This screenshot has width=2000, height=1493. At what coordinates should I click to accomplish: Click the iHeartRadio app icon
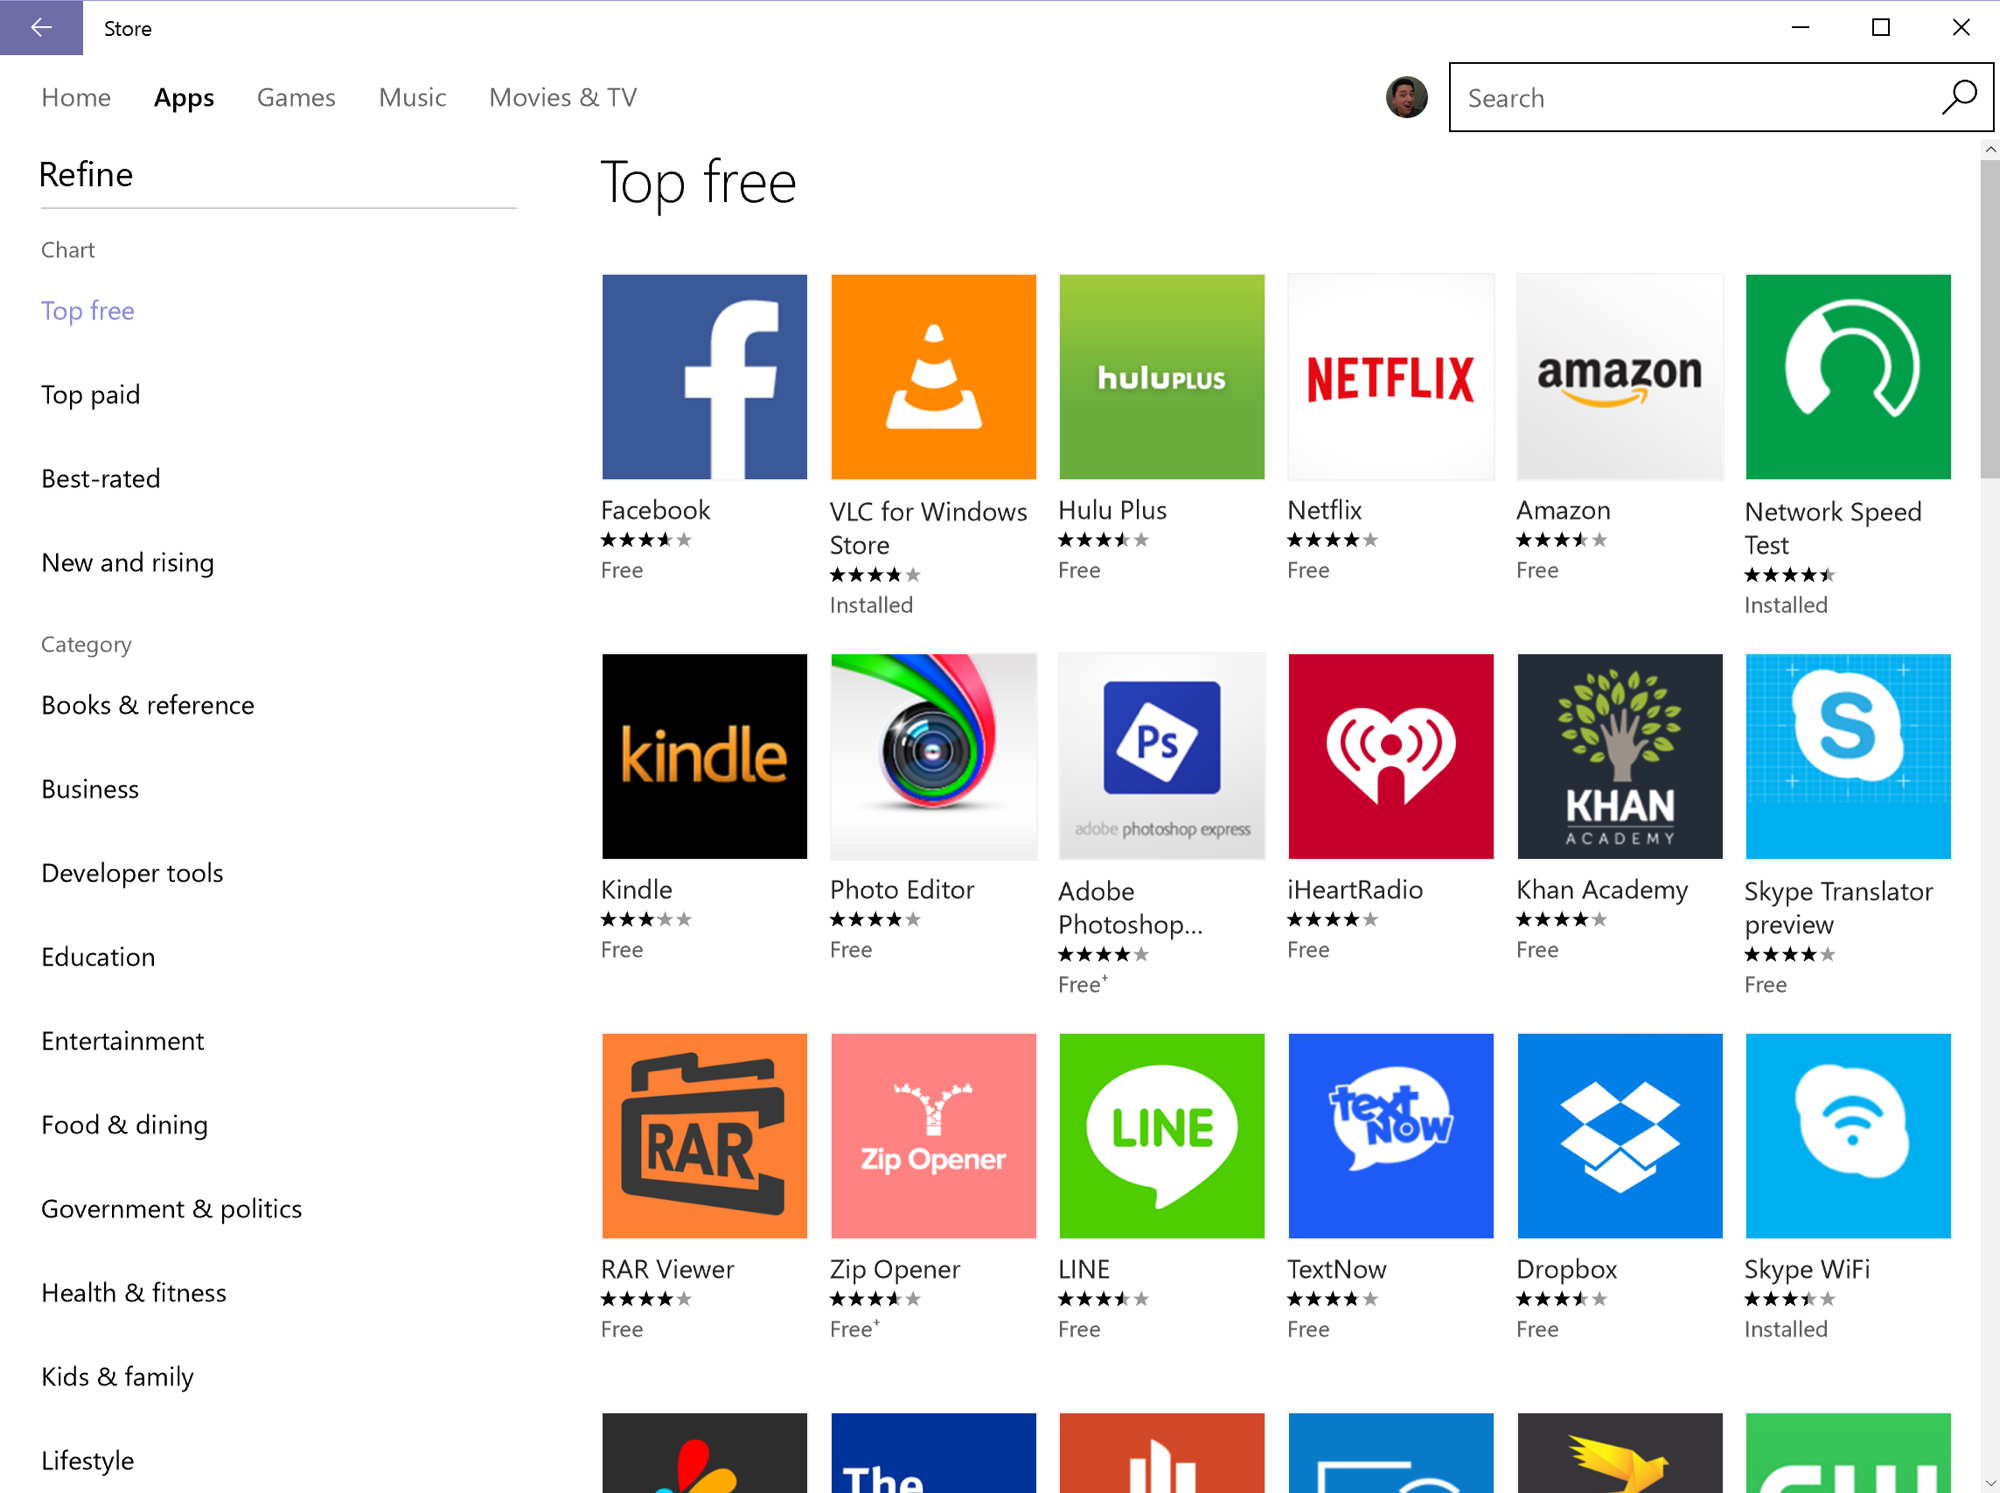[x=1391, y=757]
